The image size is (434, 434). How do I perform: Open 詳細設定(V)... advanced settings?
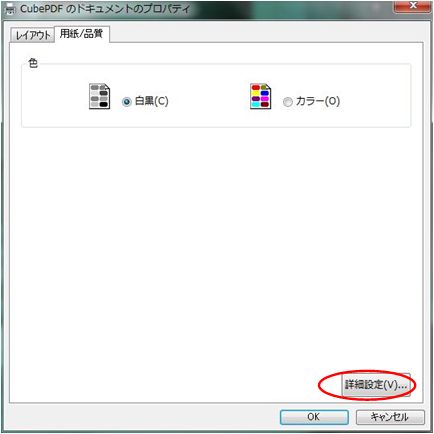(x=376, y=385)
